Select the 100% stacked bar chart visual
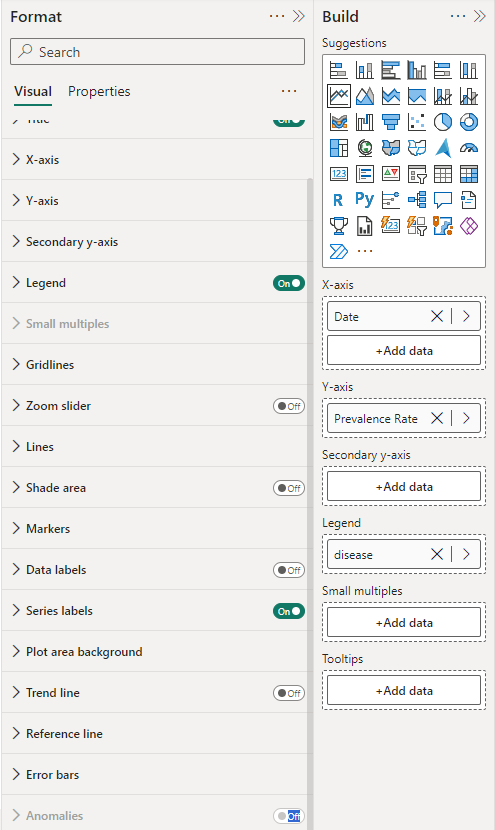495x830 pixels. point(443,70)
